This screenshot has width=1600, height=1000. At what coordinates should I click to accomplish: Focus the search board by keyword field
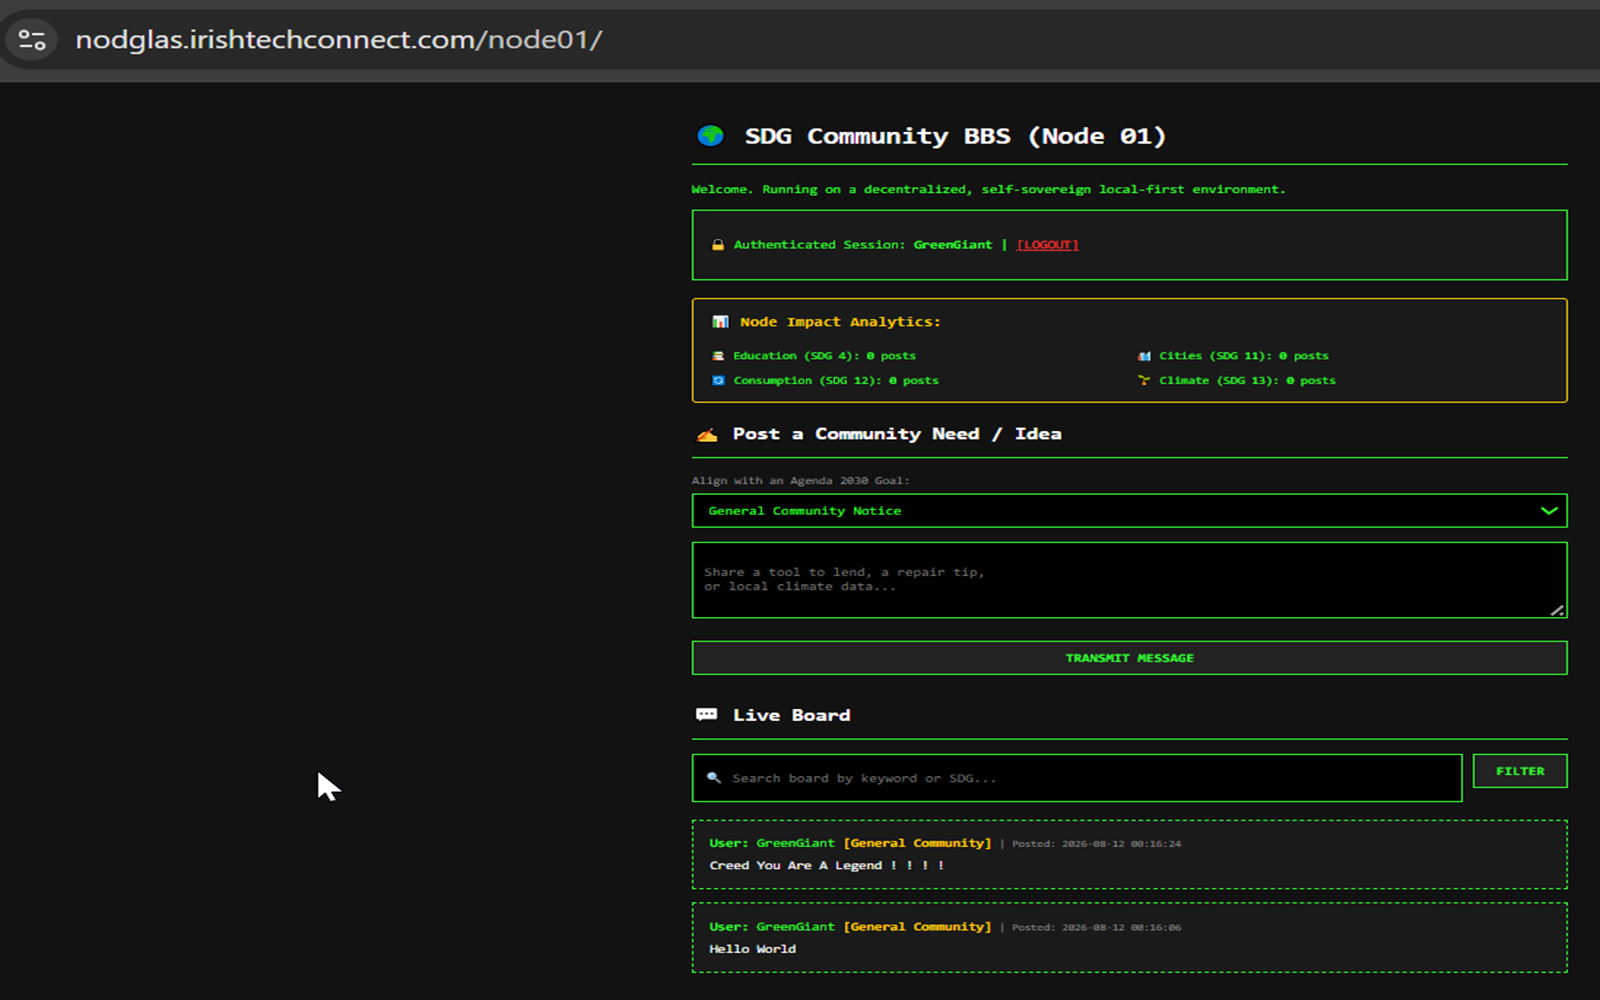pos(1077,778)
